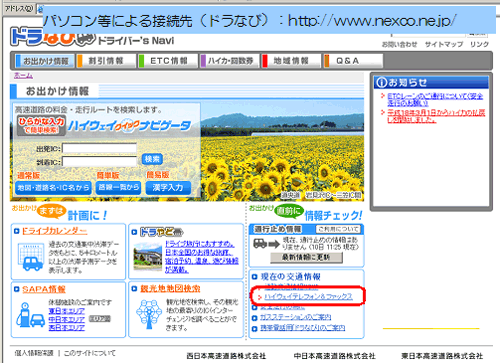Open 携帯電話用ドラなびのご案内 link

click(302, 328)
